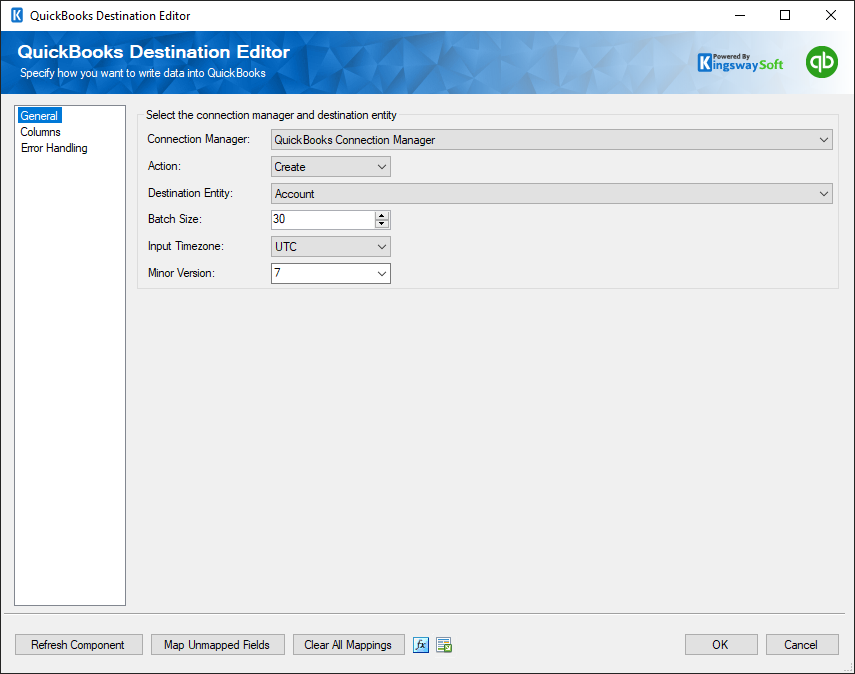Decrease Batch Size with down arrow
The height and width of the screenshot is (674, 855).
(x=382, y=224)
